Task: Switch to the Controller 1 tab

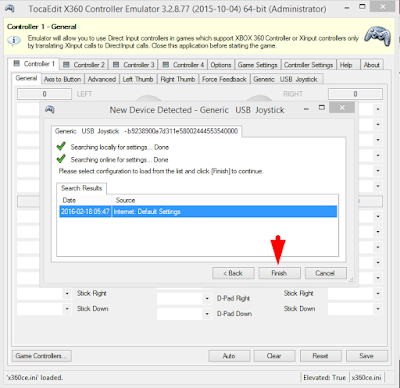Action: [x=34, y=64]
